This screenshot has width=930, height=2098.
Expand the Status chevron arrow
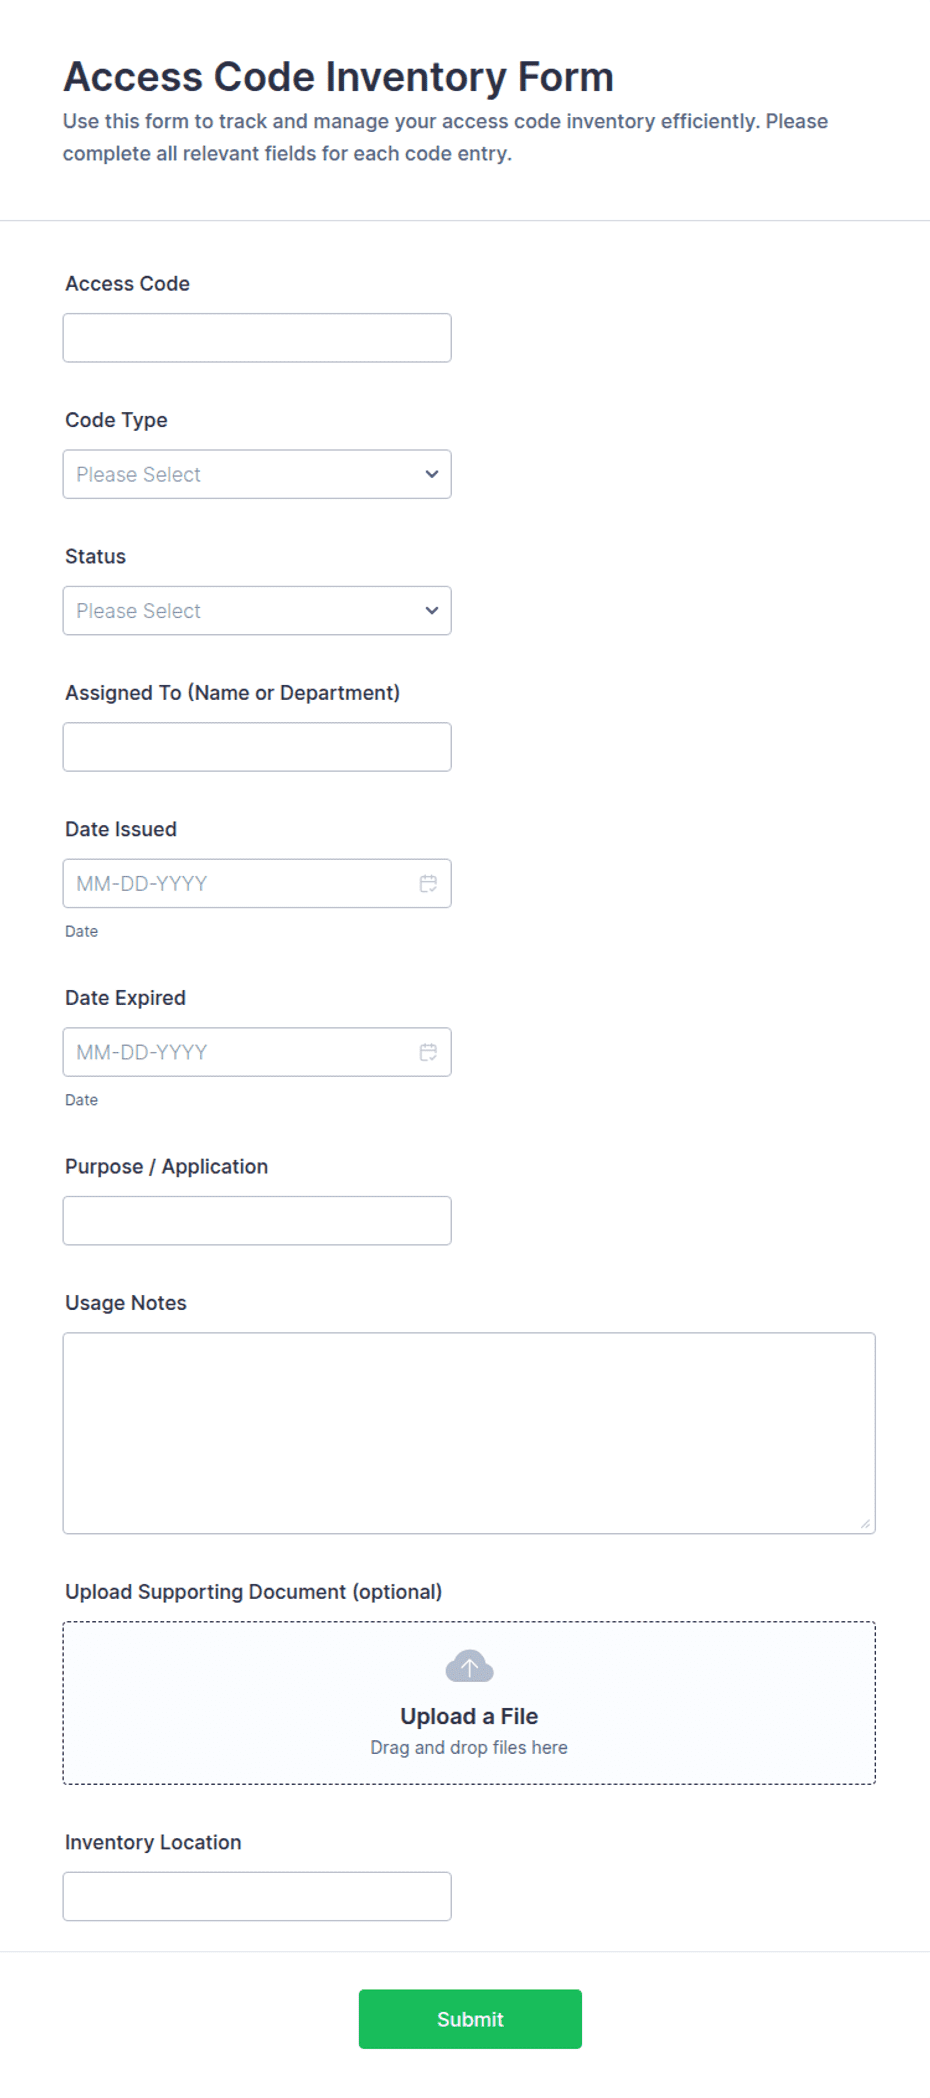[432, 610]
